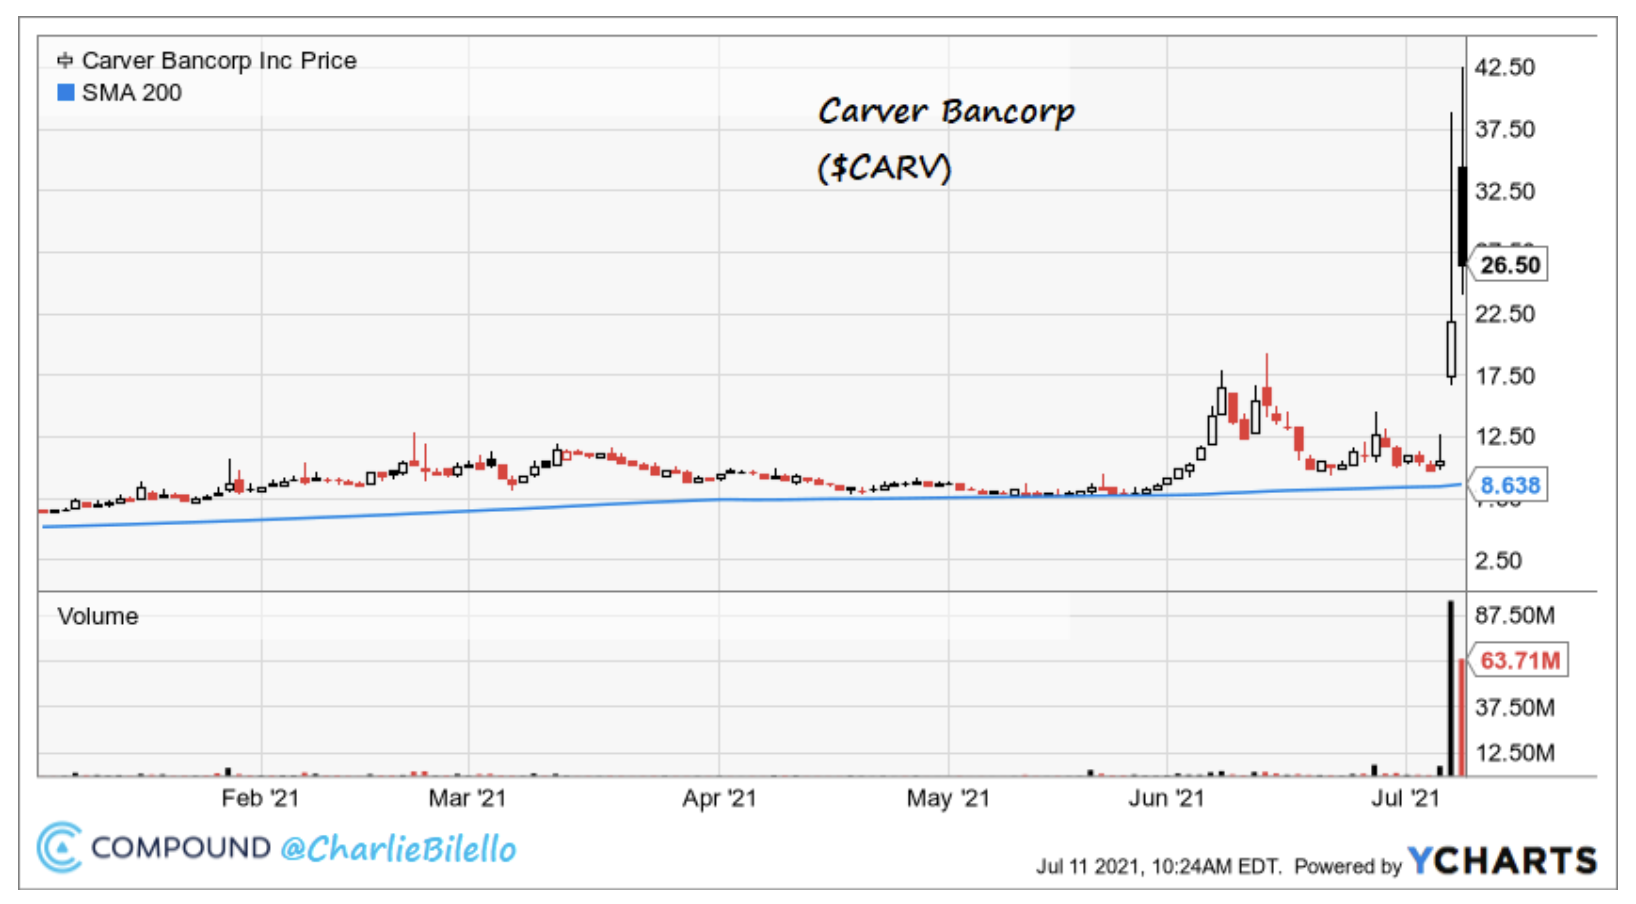The height and width of the screenshot is (904, 1636).
Task: Click the Apr '21 date label
Action: (719, 798)
